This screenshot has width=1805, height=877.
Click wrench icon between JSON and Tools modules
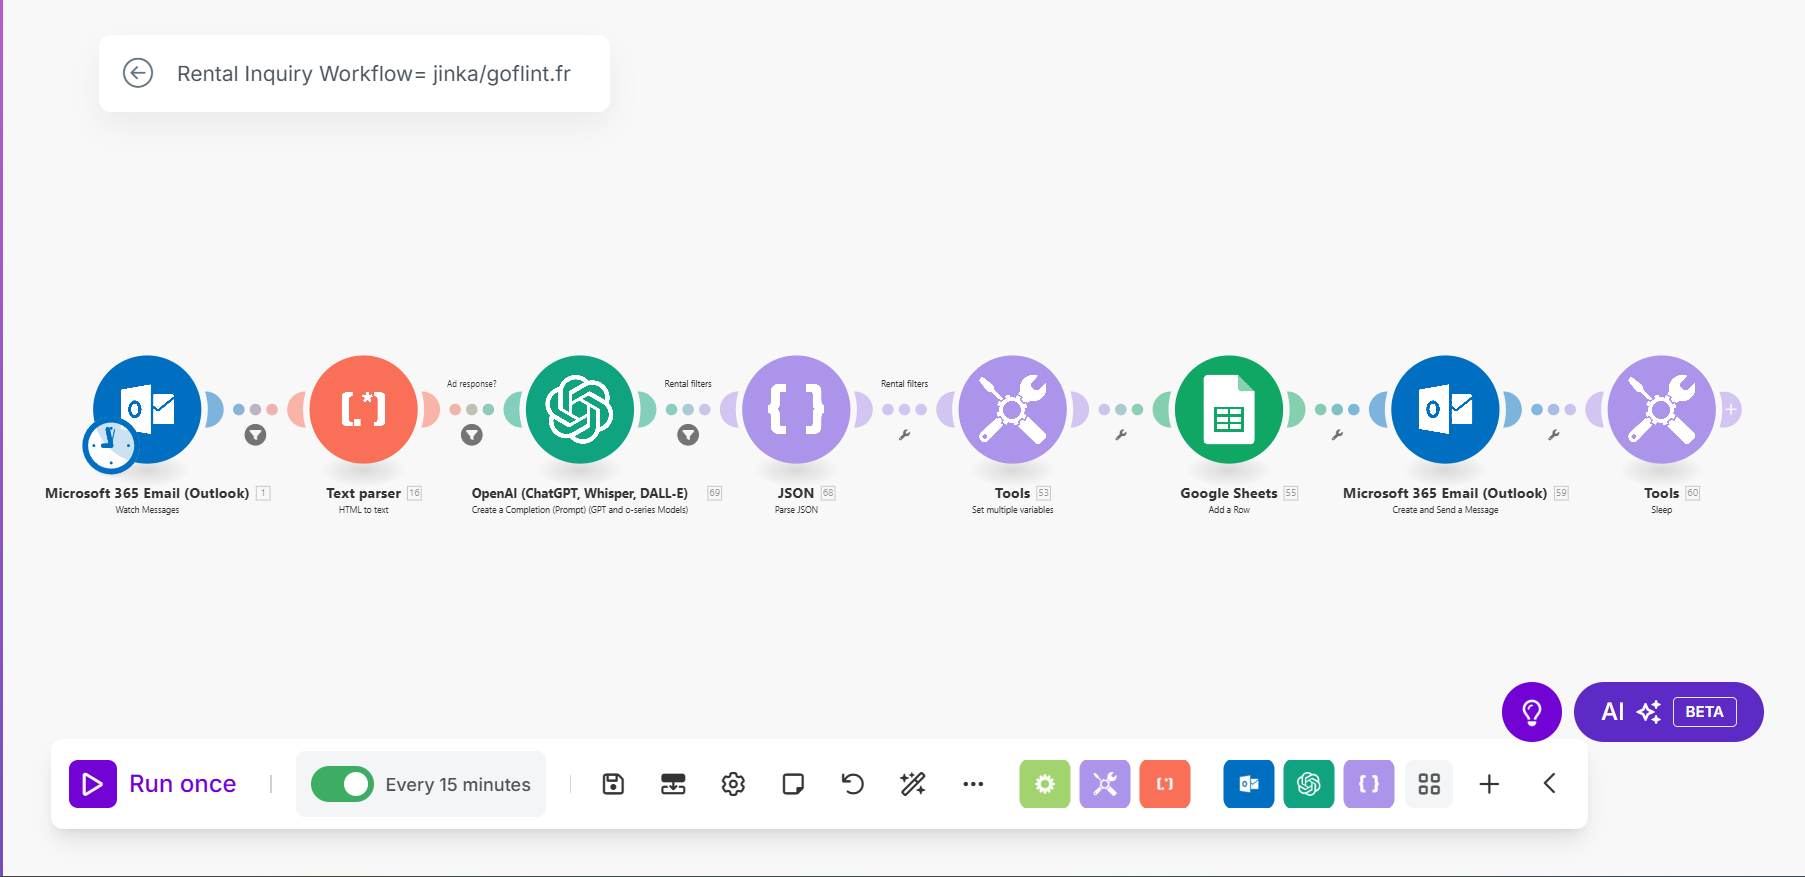(904, 435)
